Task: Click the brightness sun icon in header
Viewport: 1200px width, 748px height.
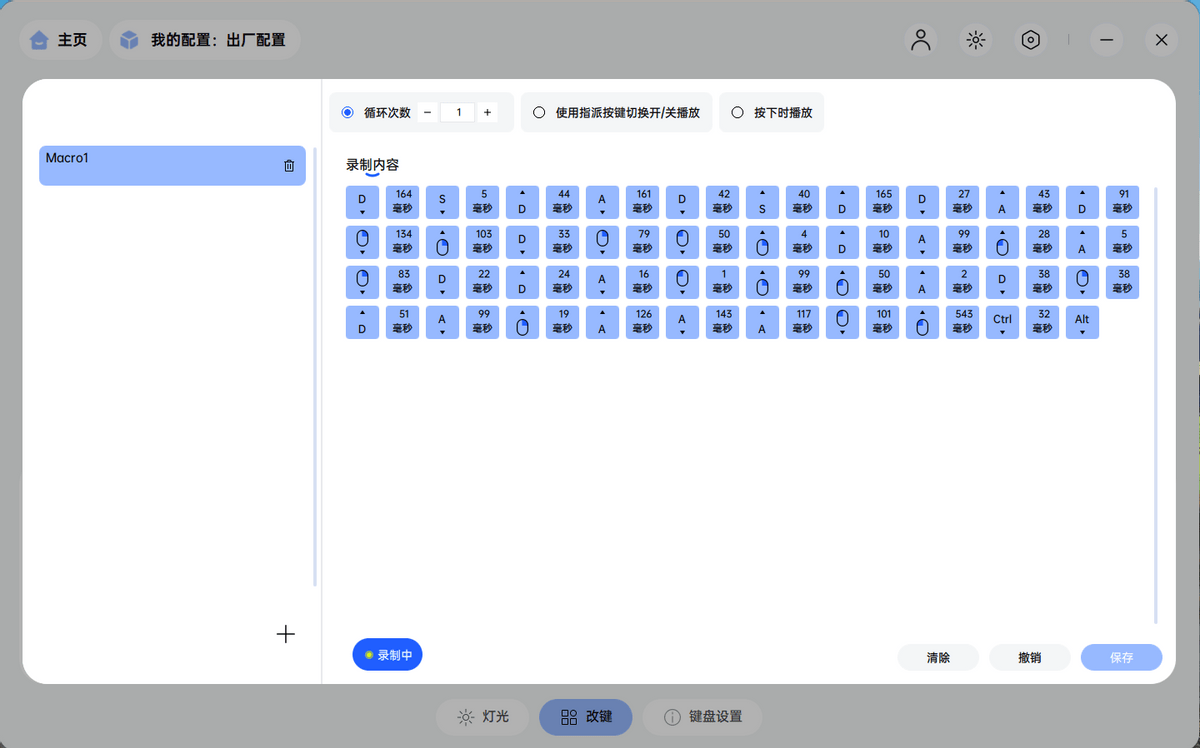Action: coord(975,40)
